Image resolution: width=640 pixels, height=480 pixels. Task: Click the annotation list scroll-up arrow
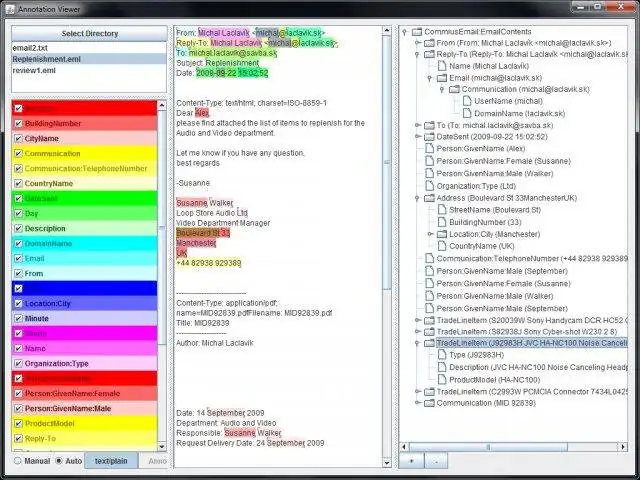pos(162,105)
